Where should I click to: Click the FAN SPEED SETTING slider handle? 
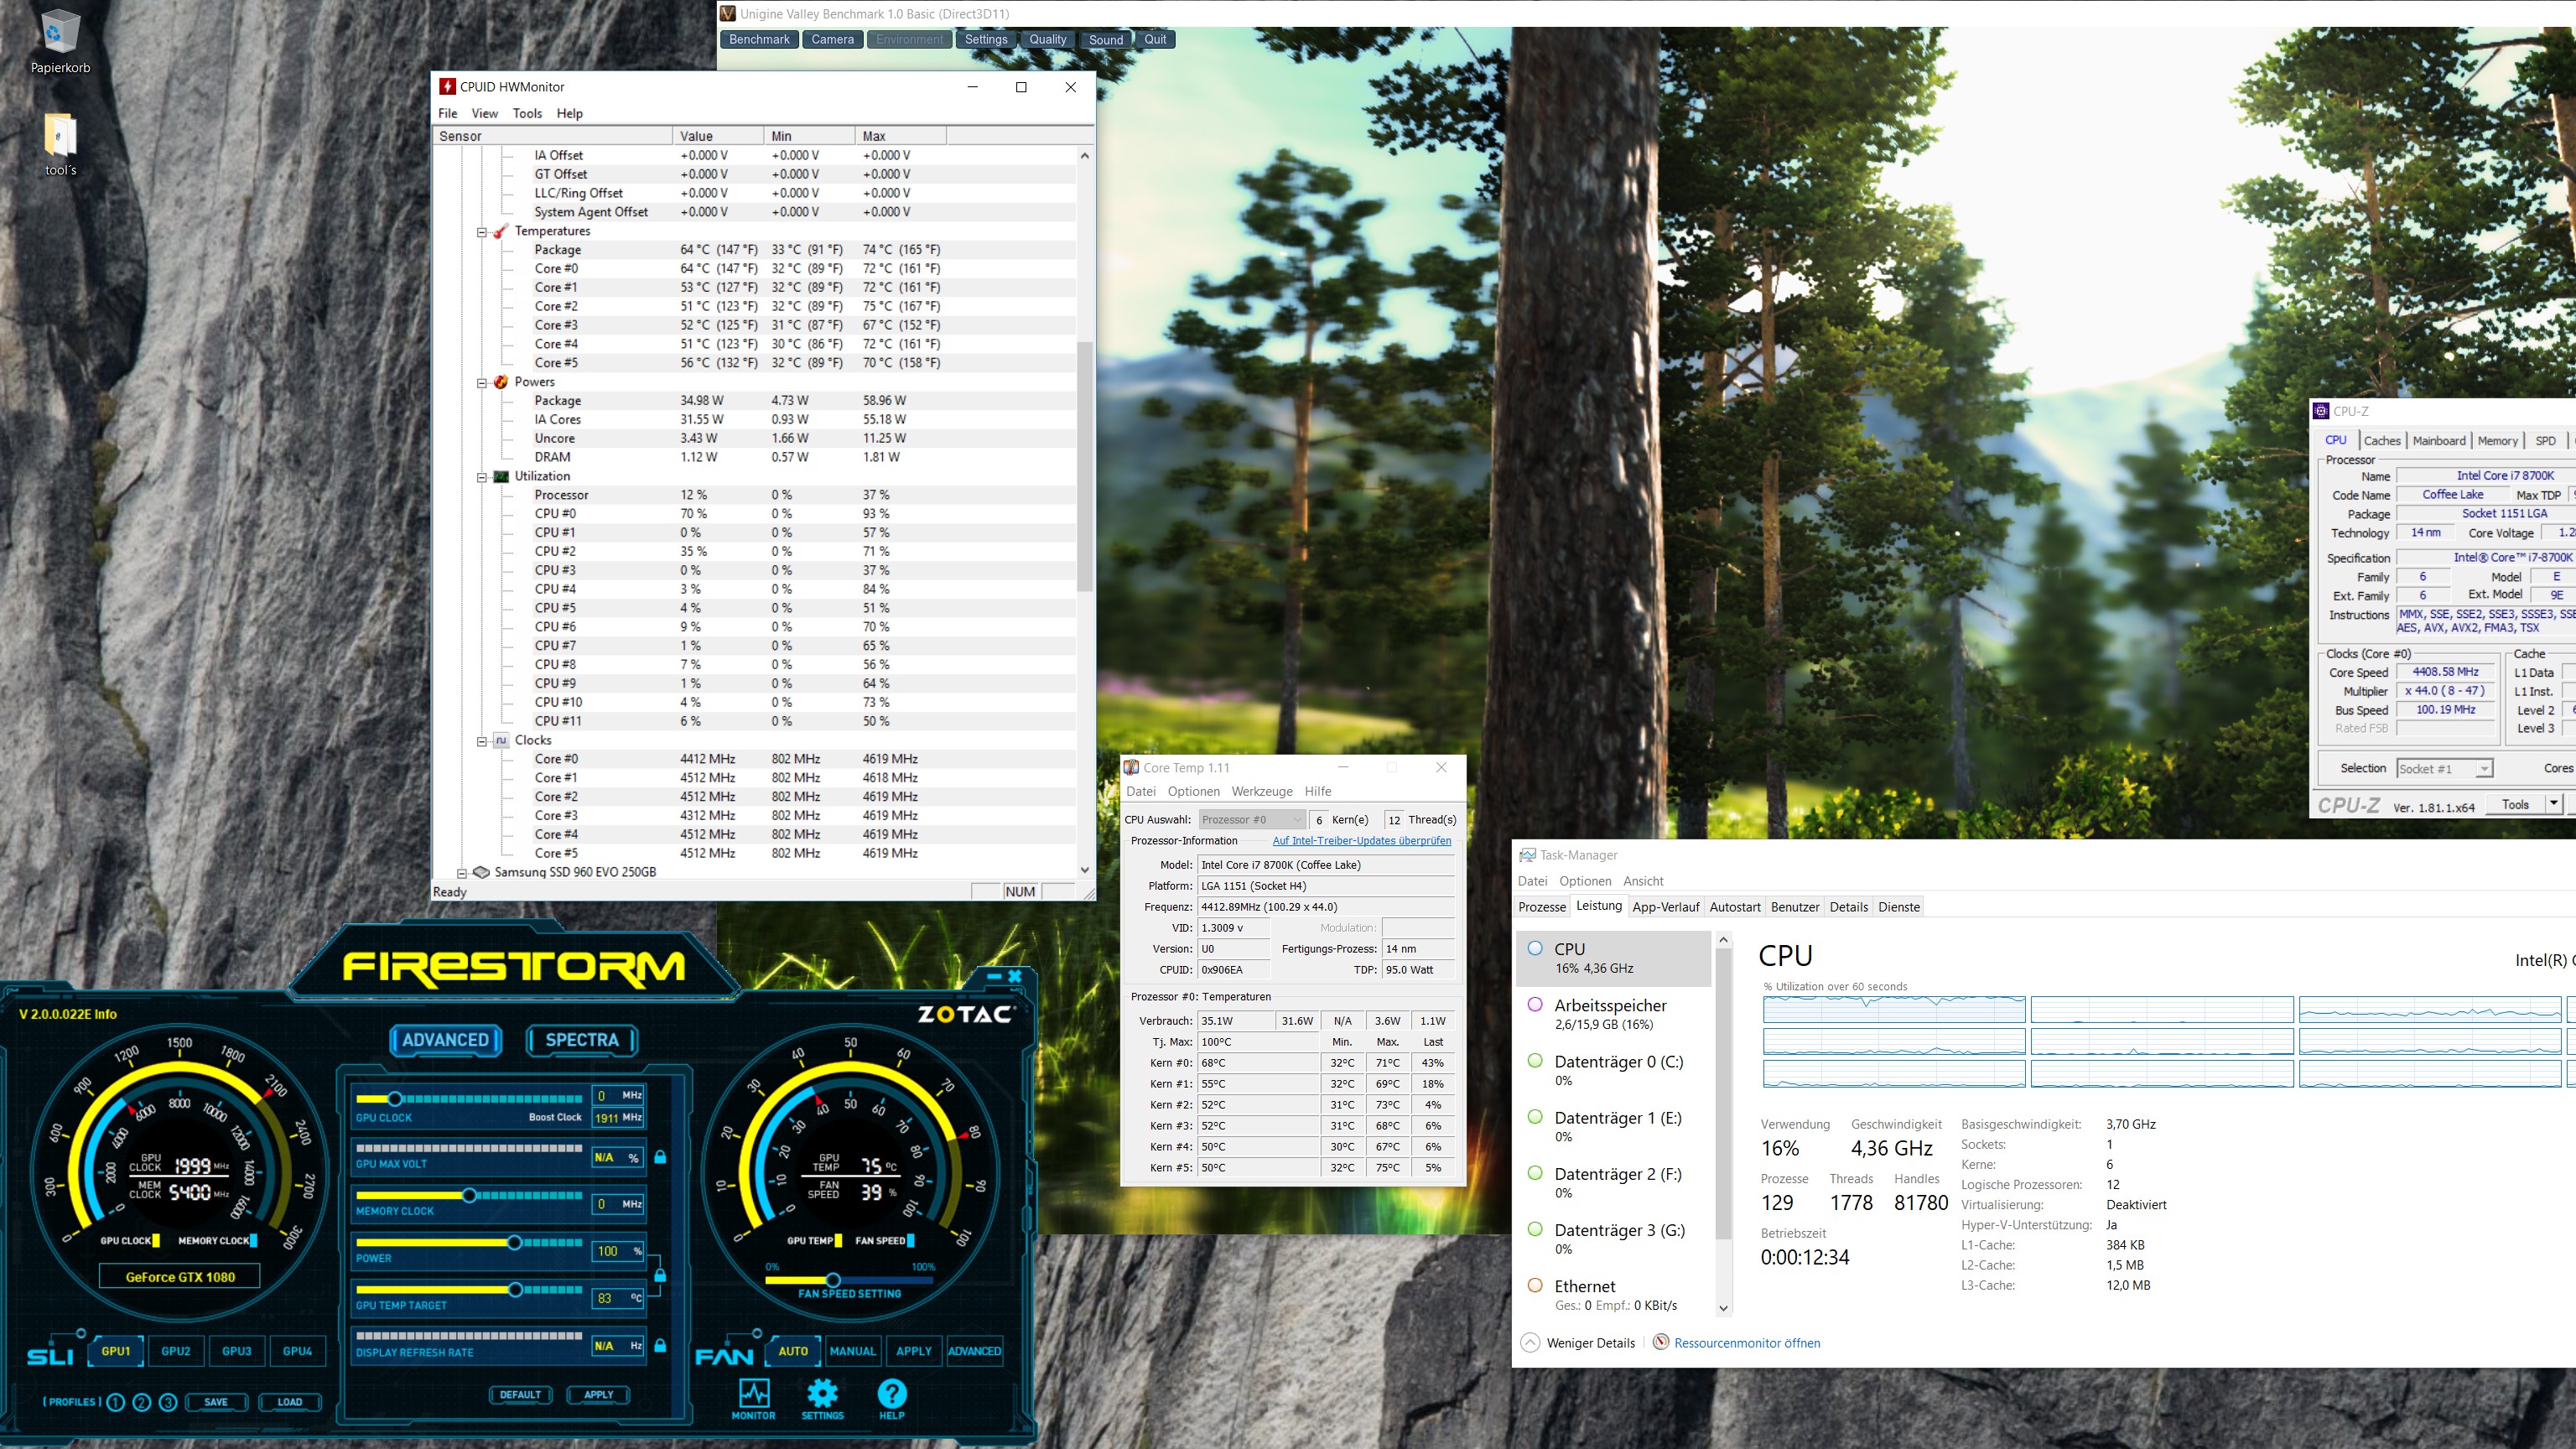832,1280
